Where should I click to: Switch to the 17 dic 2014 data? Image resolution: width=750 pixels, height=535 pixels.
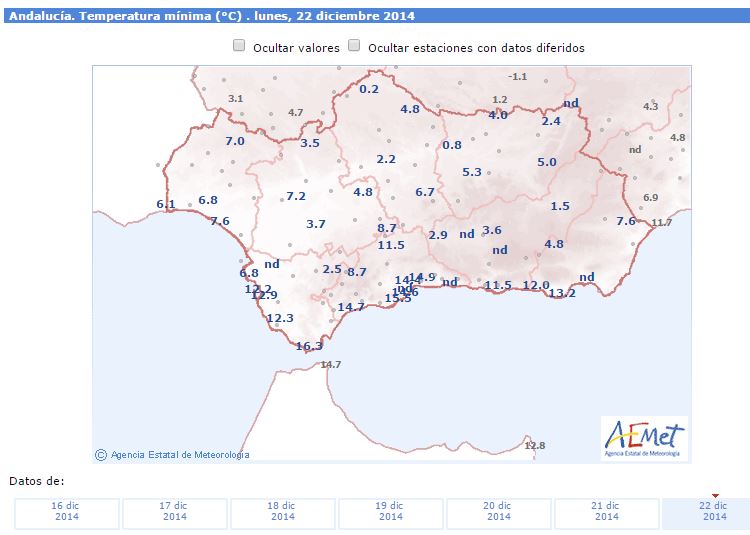click(175, 513)
